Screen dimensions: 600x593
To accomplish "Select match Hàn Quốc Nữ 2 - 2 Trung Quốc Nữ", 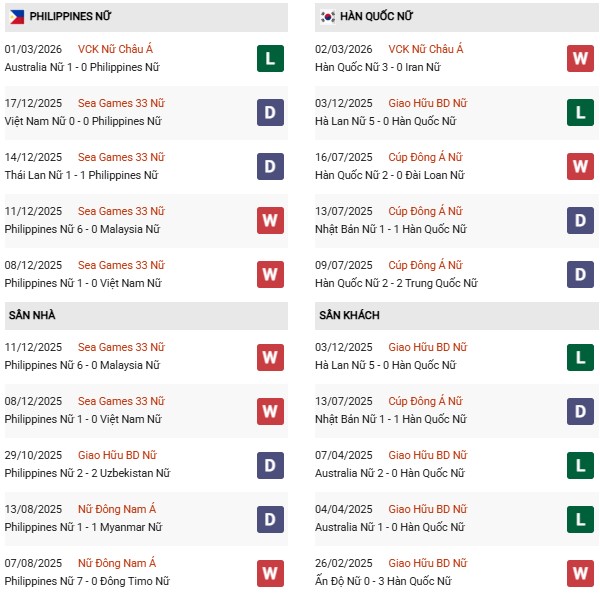I will coord(397,283).
